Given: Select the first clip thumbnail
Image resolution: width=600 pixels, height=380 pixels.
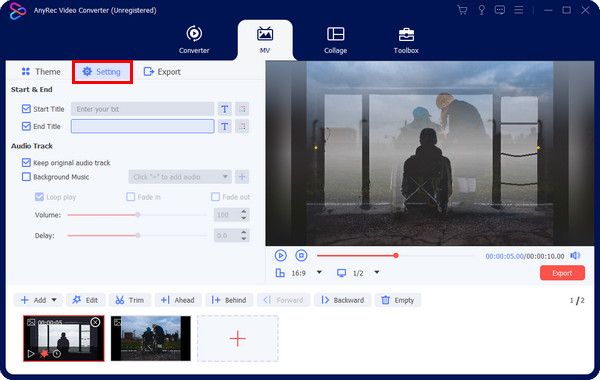Looking at the screenshot, I should point(64,338).
